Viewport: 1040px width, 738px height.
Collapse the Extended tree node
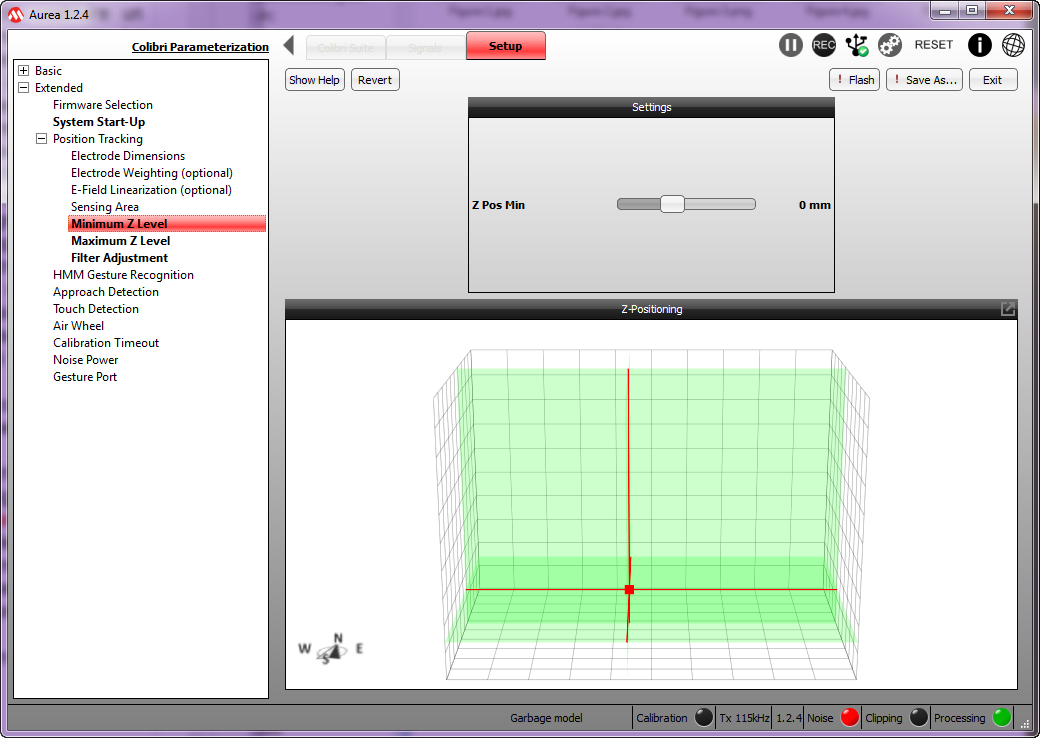point(24,88)
